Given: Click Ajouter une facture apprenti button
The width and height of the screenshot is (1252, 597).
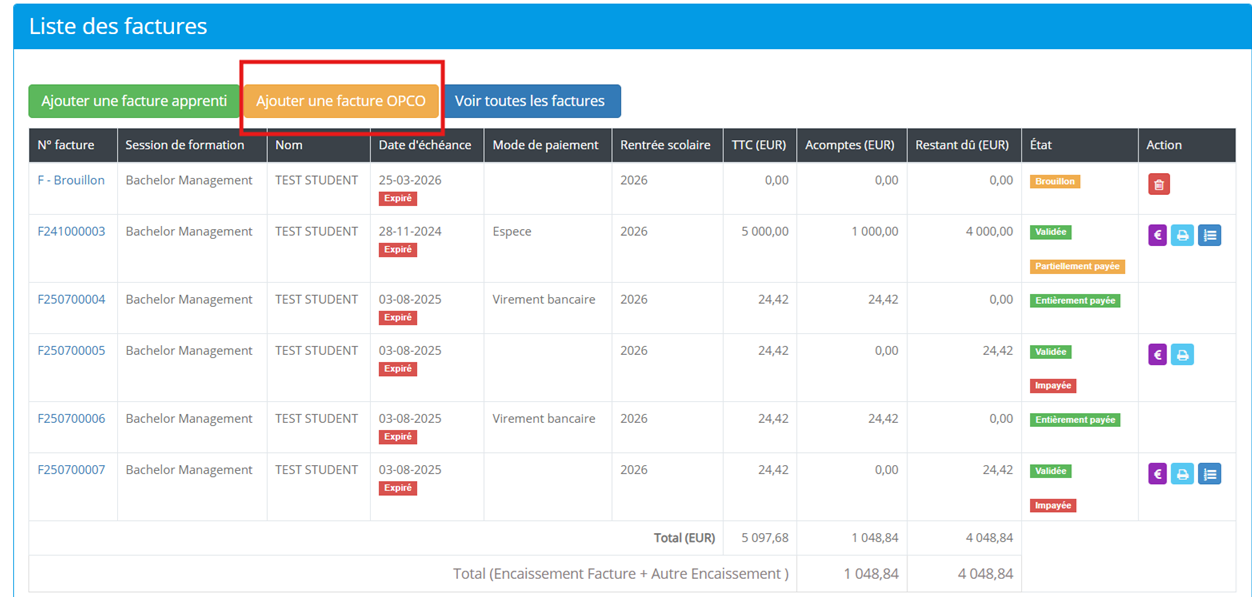Looking at the screenshot, I should point(134,101).
